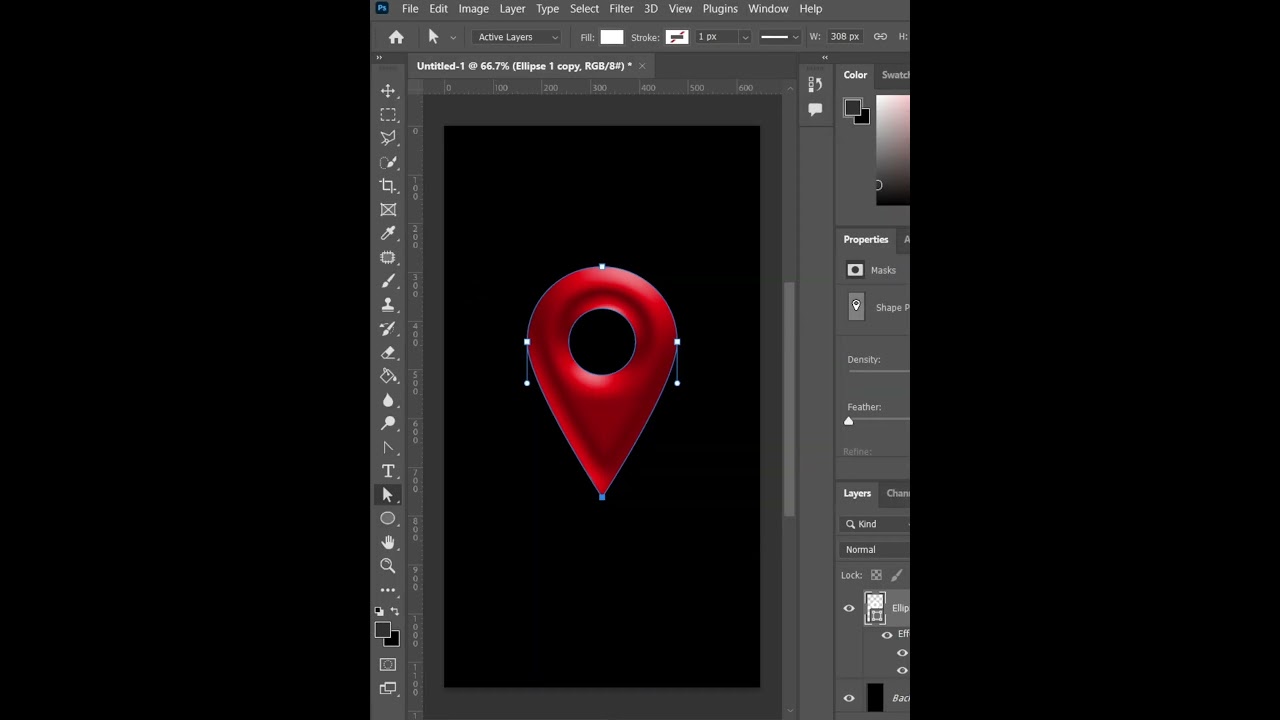1280x720 pixels.
Task: Toggle lock image pixels brush icon
Action: [x=896, y=575]
